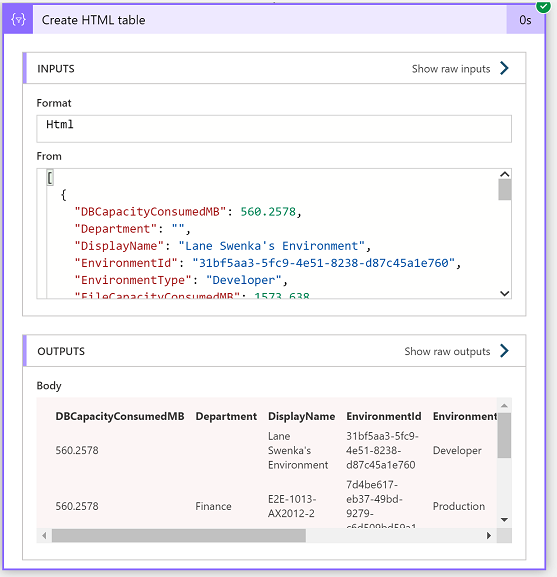Click the Body table down scroll arrow
Screen dimensions: 557x577
[504, 520]
